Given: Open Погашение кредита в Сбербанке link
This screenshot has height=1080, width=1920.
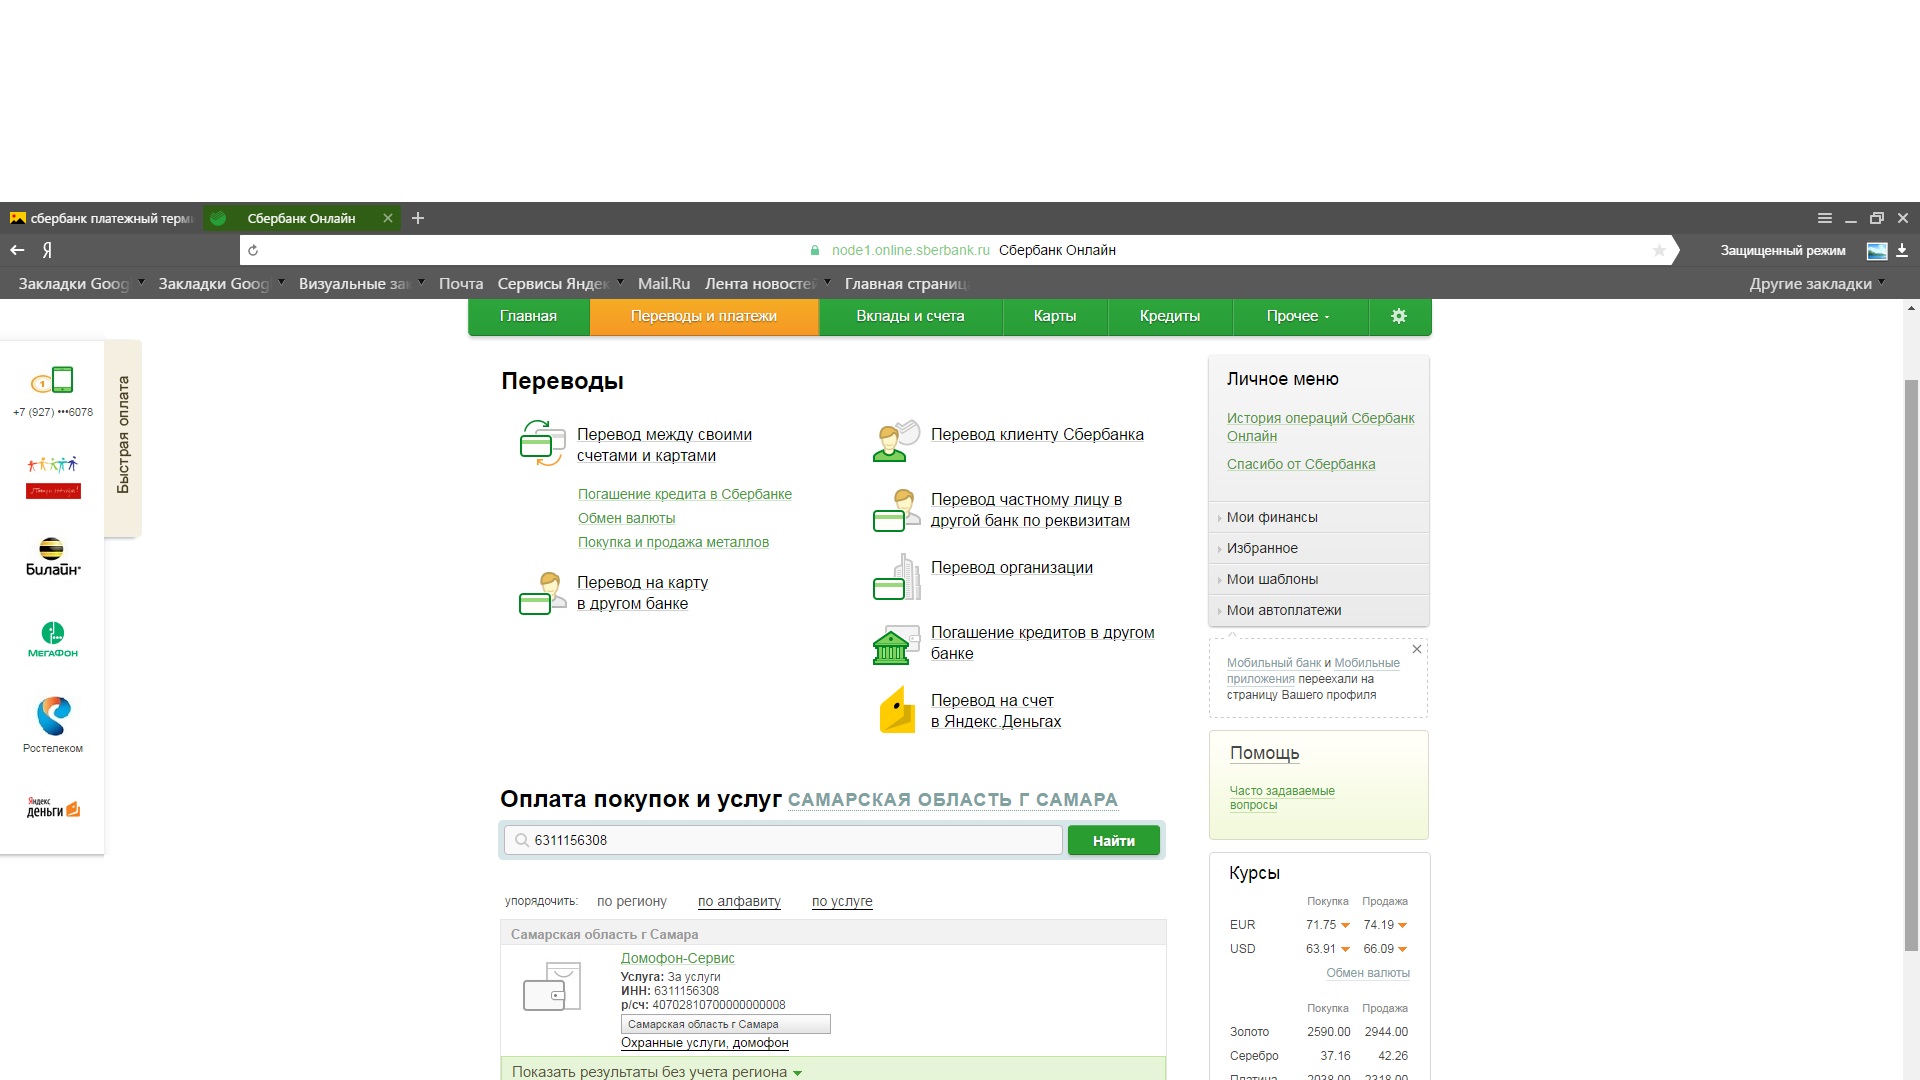Looking at the screenshot, I should point(685,494).
